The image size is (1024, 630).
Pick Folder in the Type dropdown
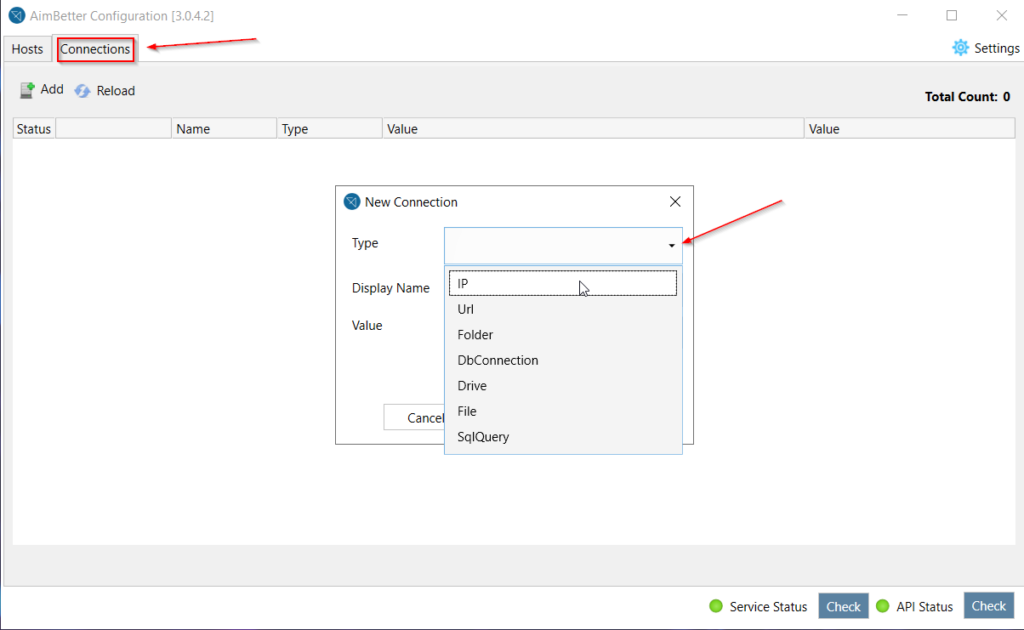tap(563, 334)
